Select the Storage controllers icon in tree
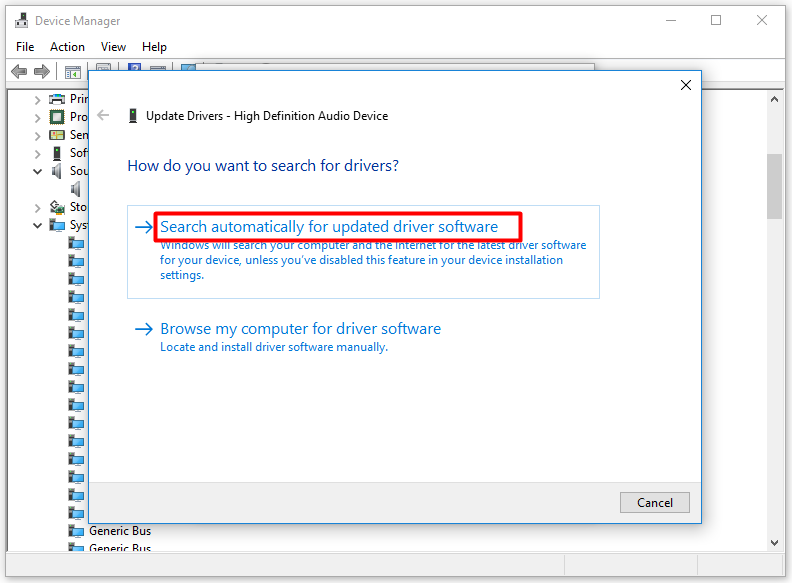792x583 pixels. click(57, 207)
